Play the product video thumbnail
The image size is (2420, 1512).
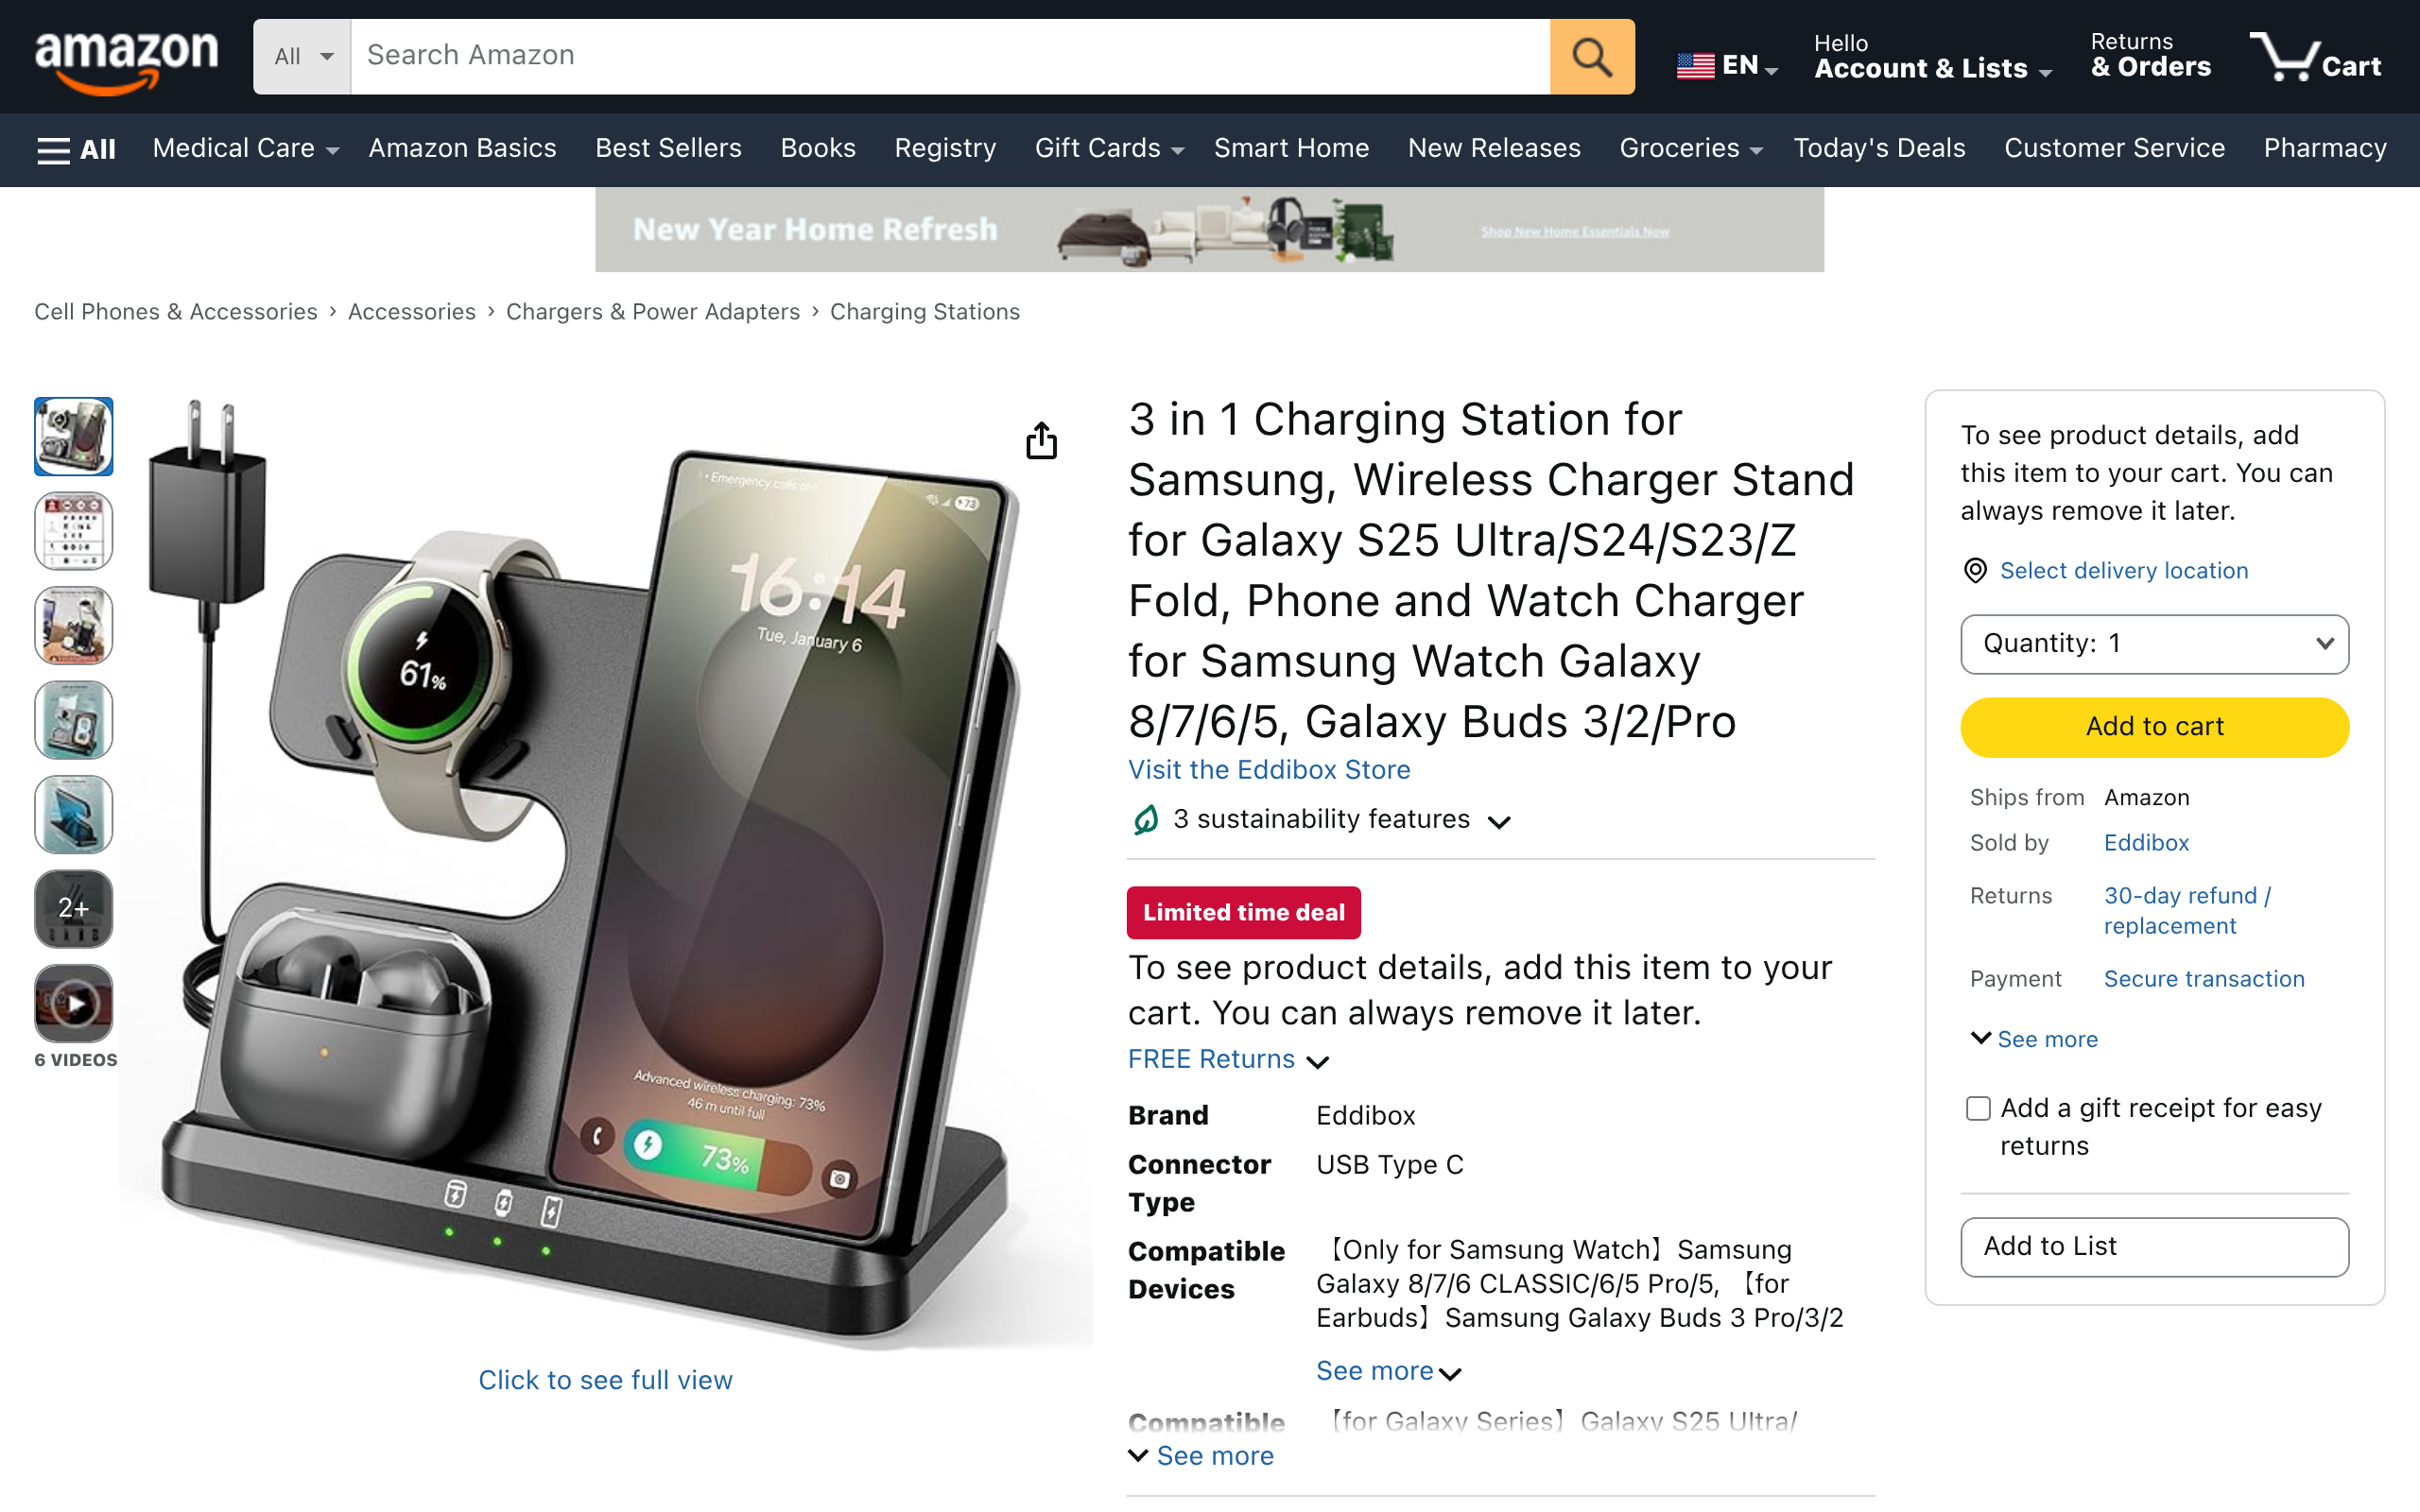(74, 1003)
